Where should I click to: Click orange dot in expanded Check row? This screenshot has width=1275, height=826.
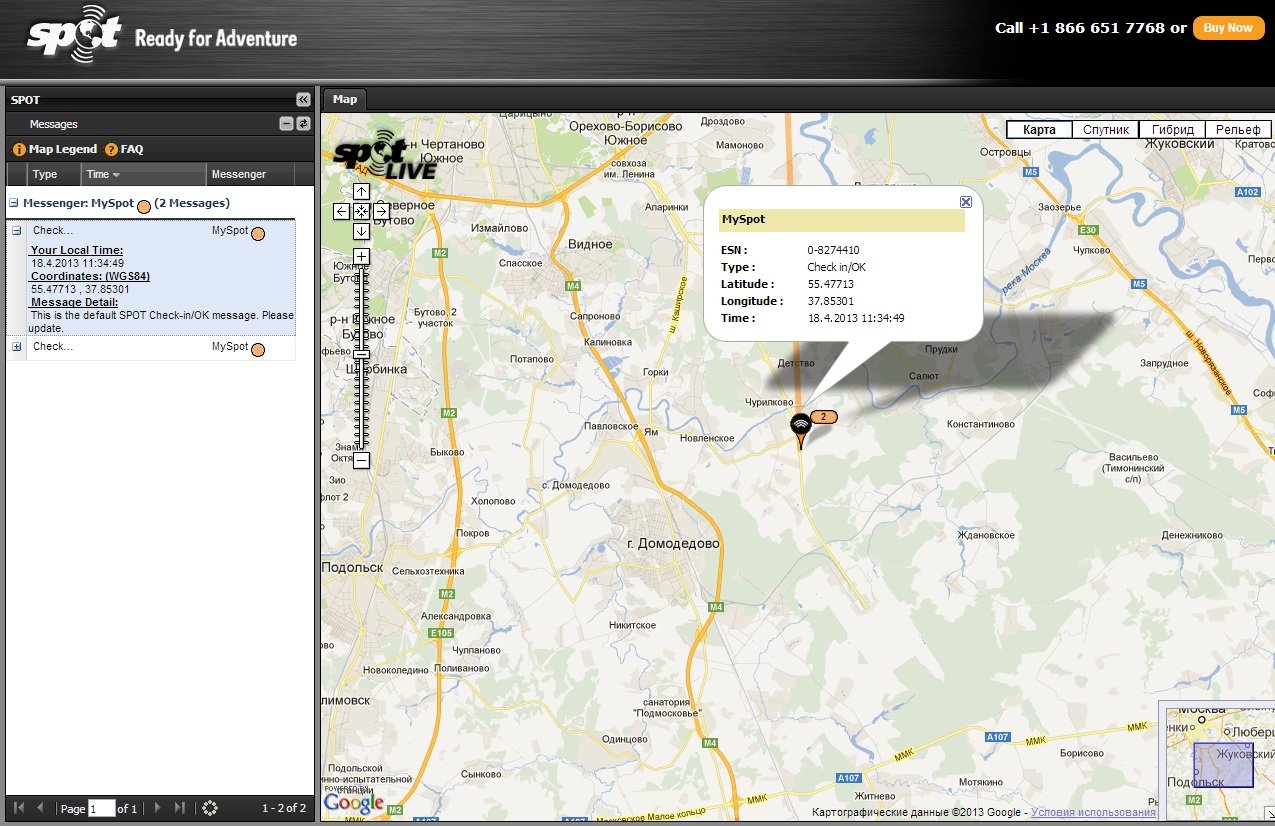click(258, 234)
